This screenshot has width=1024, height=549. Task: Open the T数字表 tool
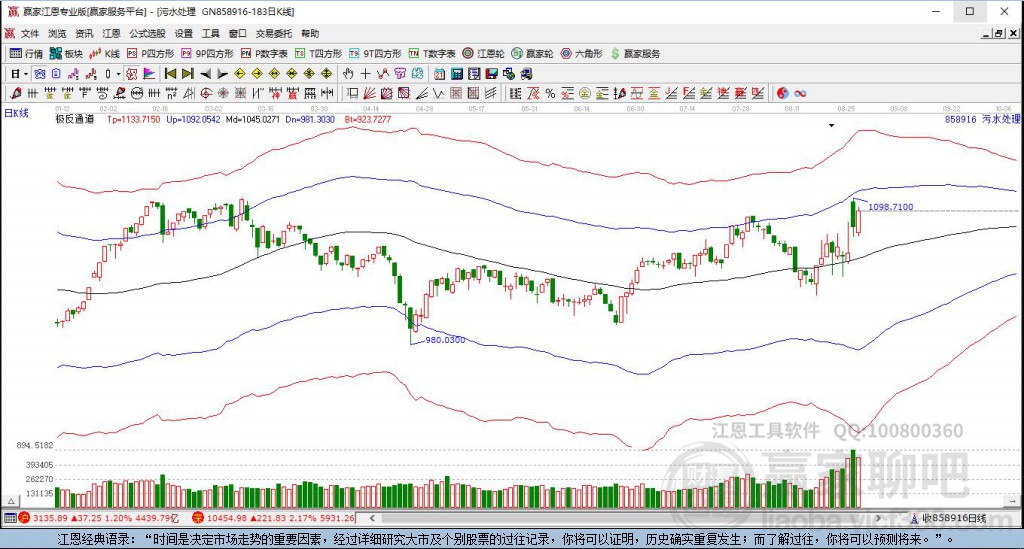tap(432, 54)
